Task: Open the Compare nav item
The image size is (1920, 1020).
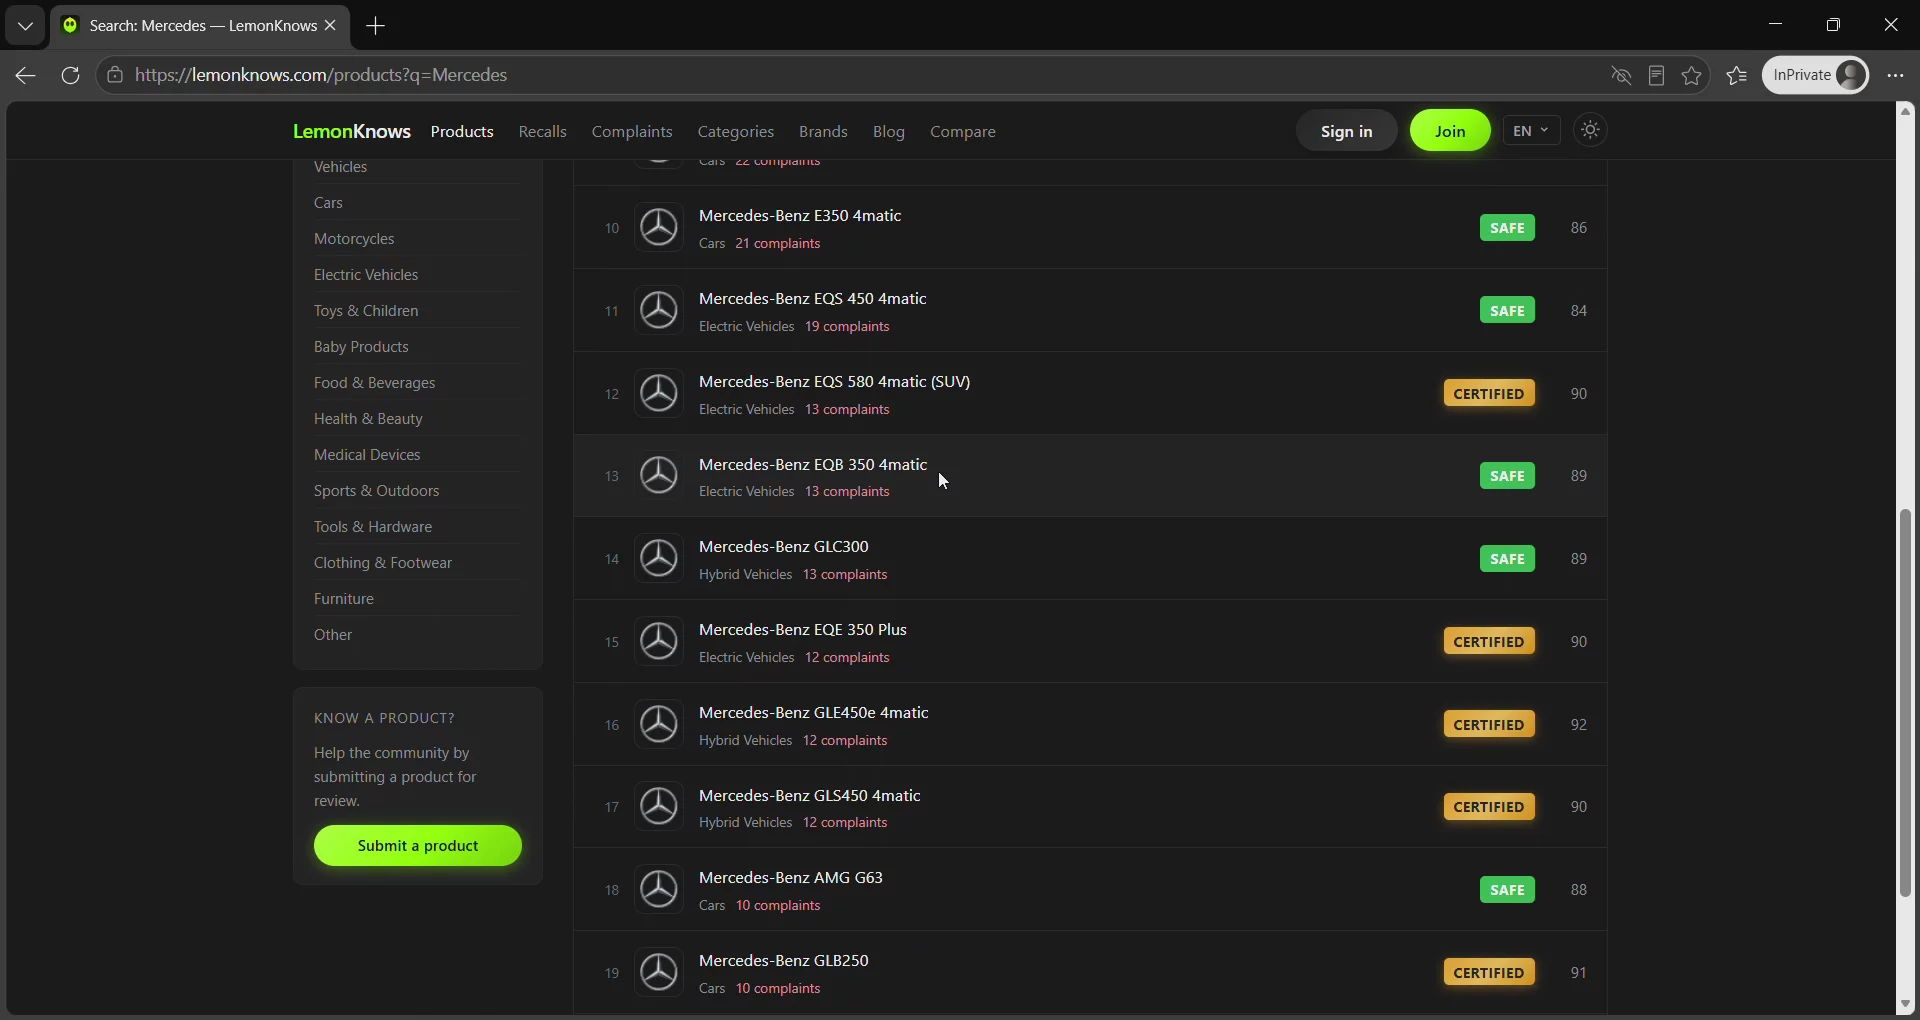Action: pos(962,131)
